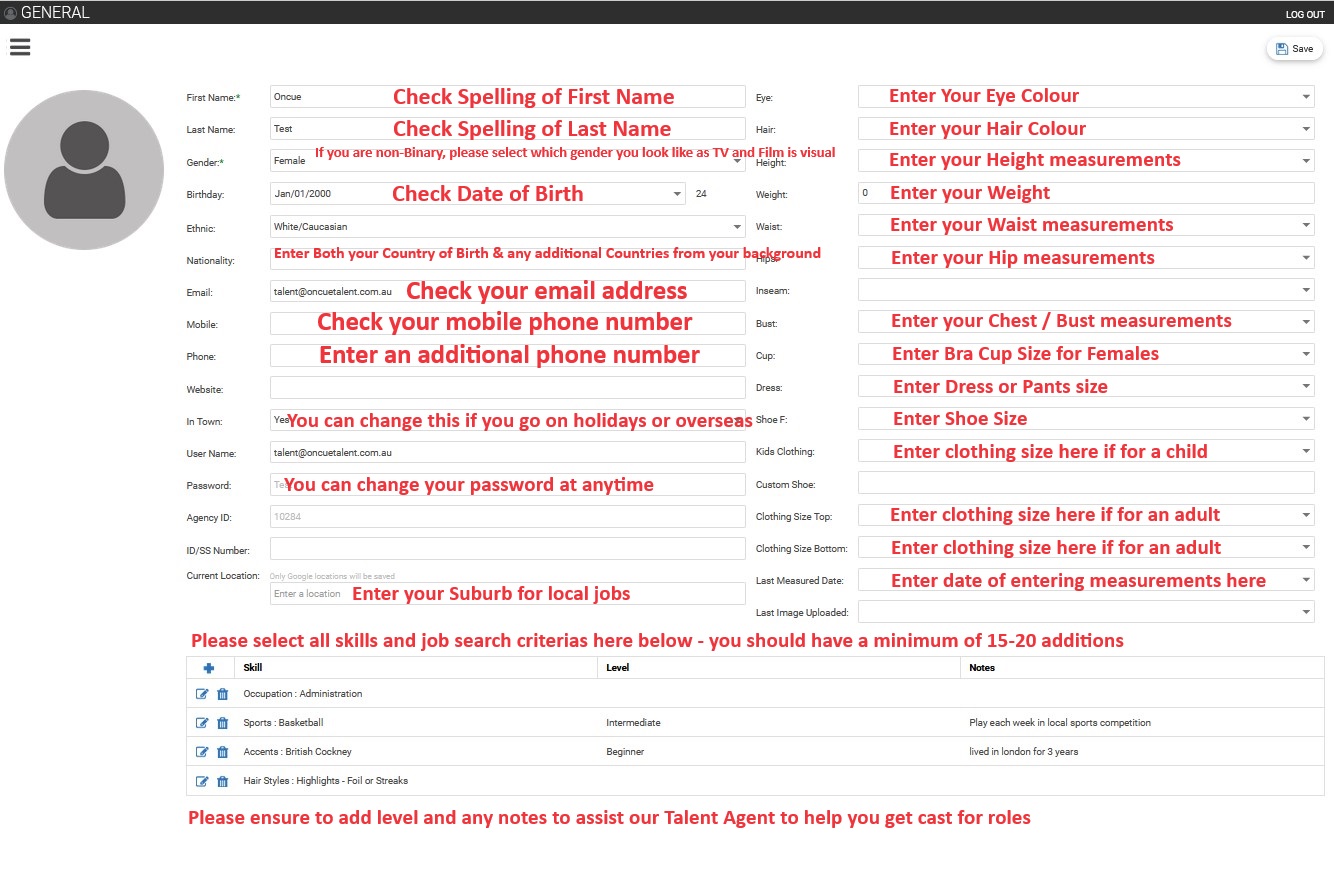
Task: Open the Ethnic dropdown showing White/Caucasian
Action: [x=507, y=227]
